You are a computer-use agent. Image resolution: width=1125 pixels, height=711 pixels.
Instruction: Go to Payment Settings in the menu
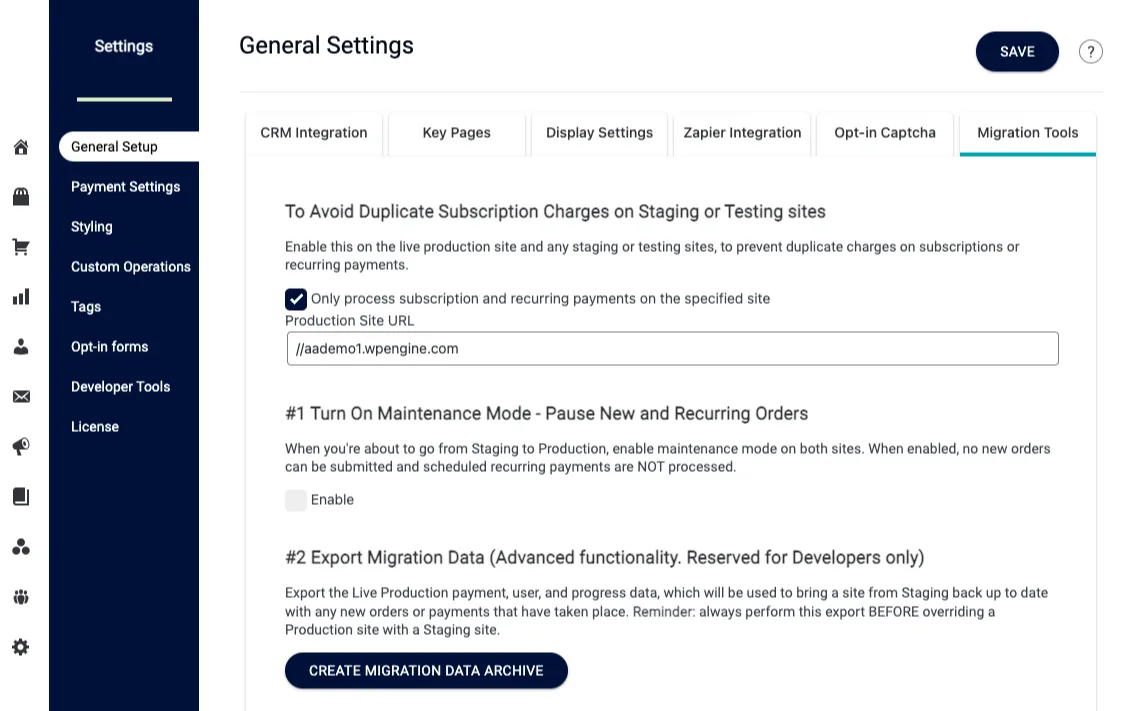(x=125, y=187)
